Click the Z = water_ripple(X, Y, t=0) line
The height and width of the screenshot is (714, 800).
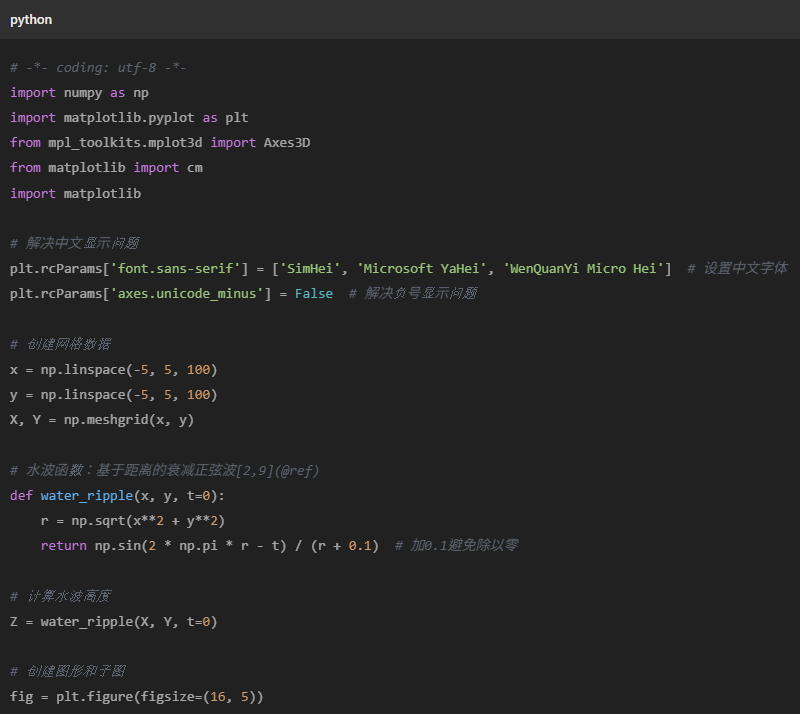tap(113, 621)
